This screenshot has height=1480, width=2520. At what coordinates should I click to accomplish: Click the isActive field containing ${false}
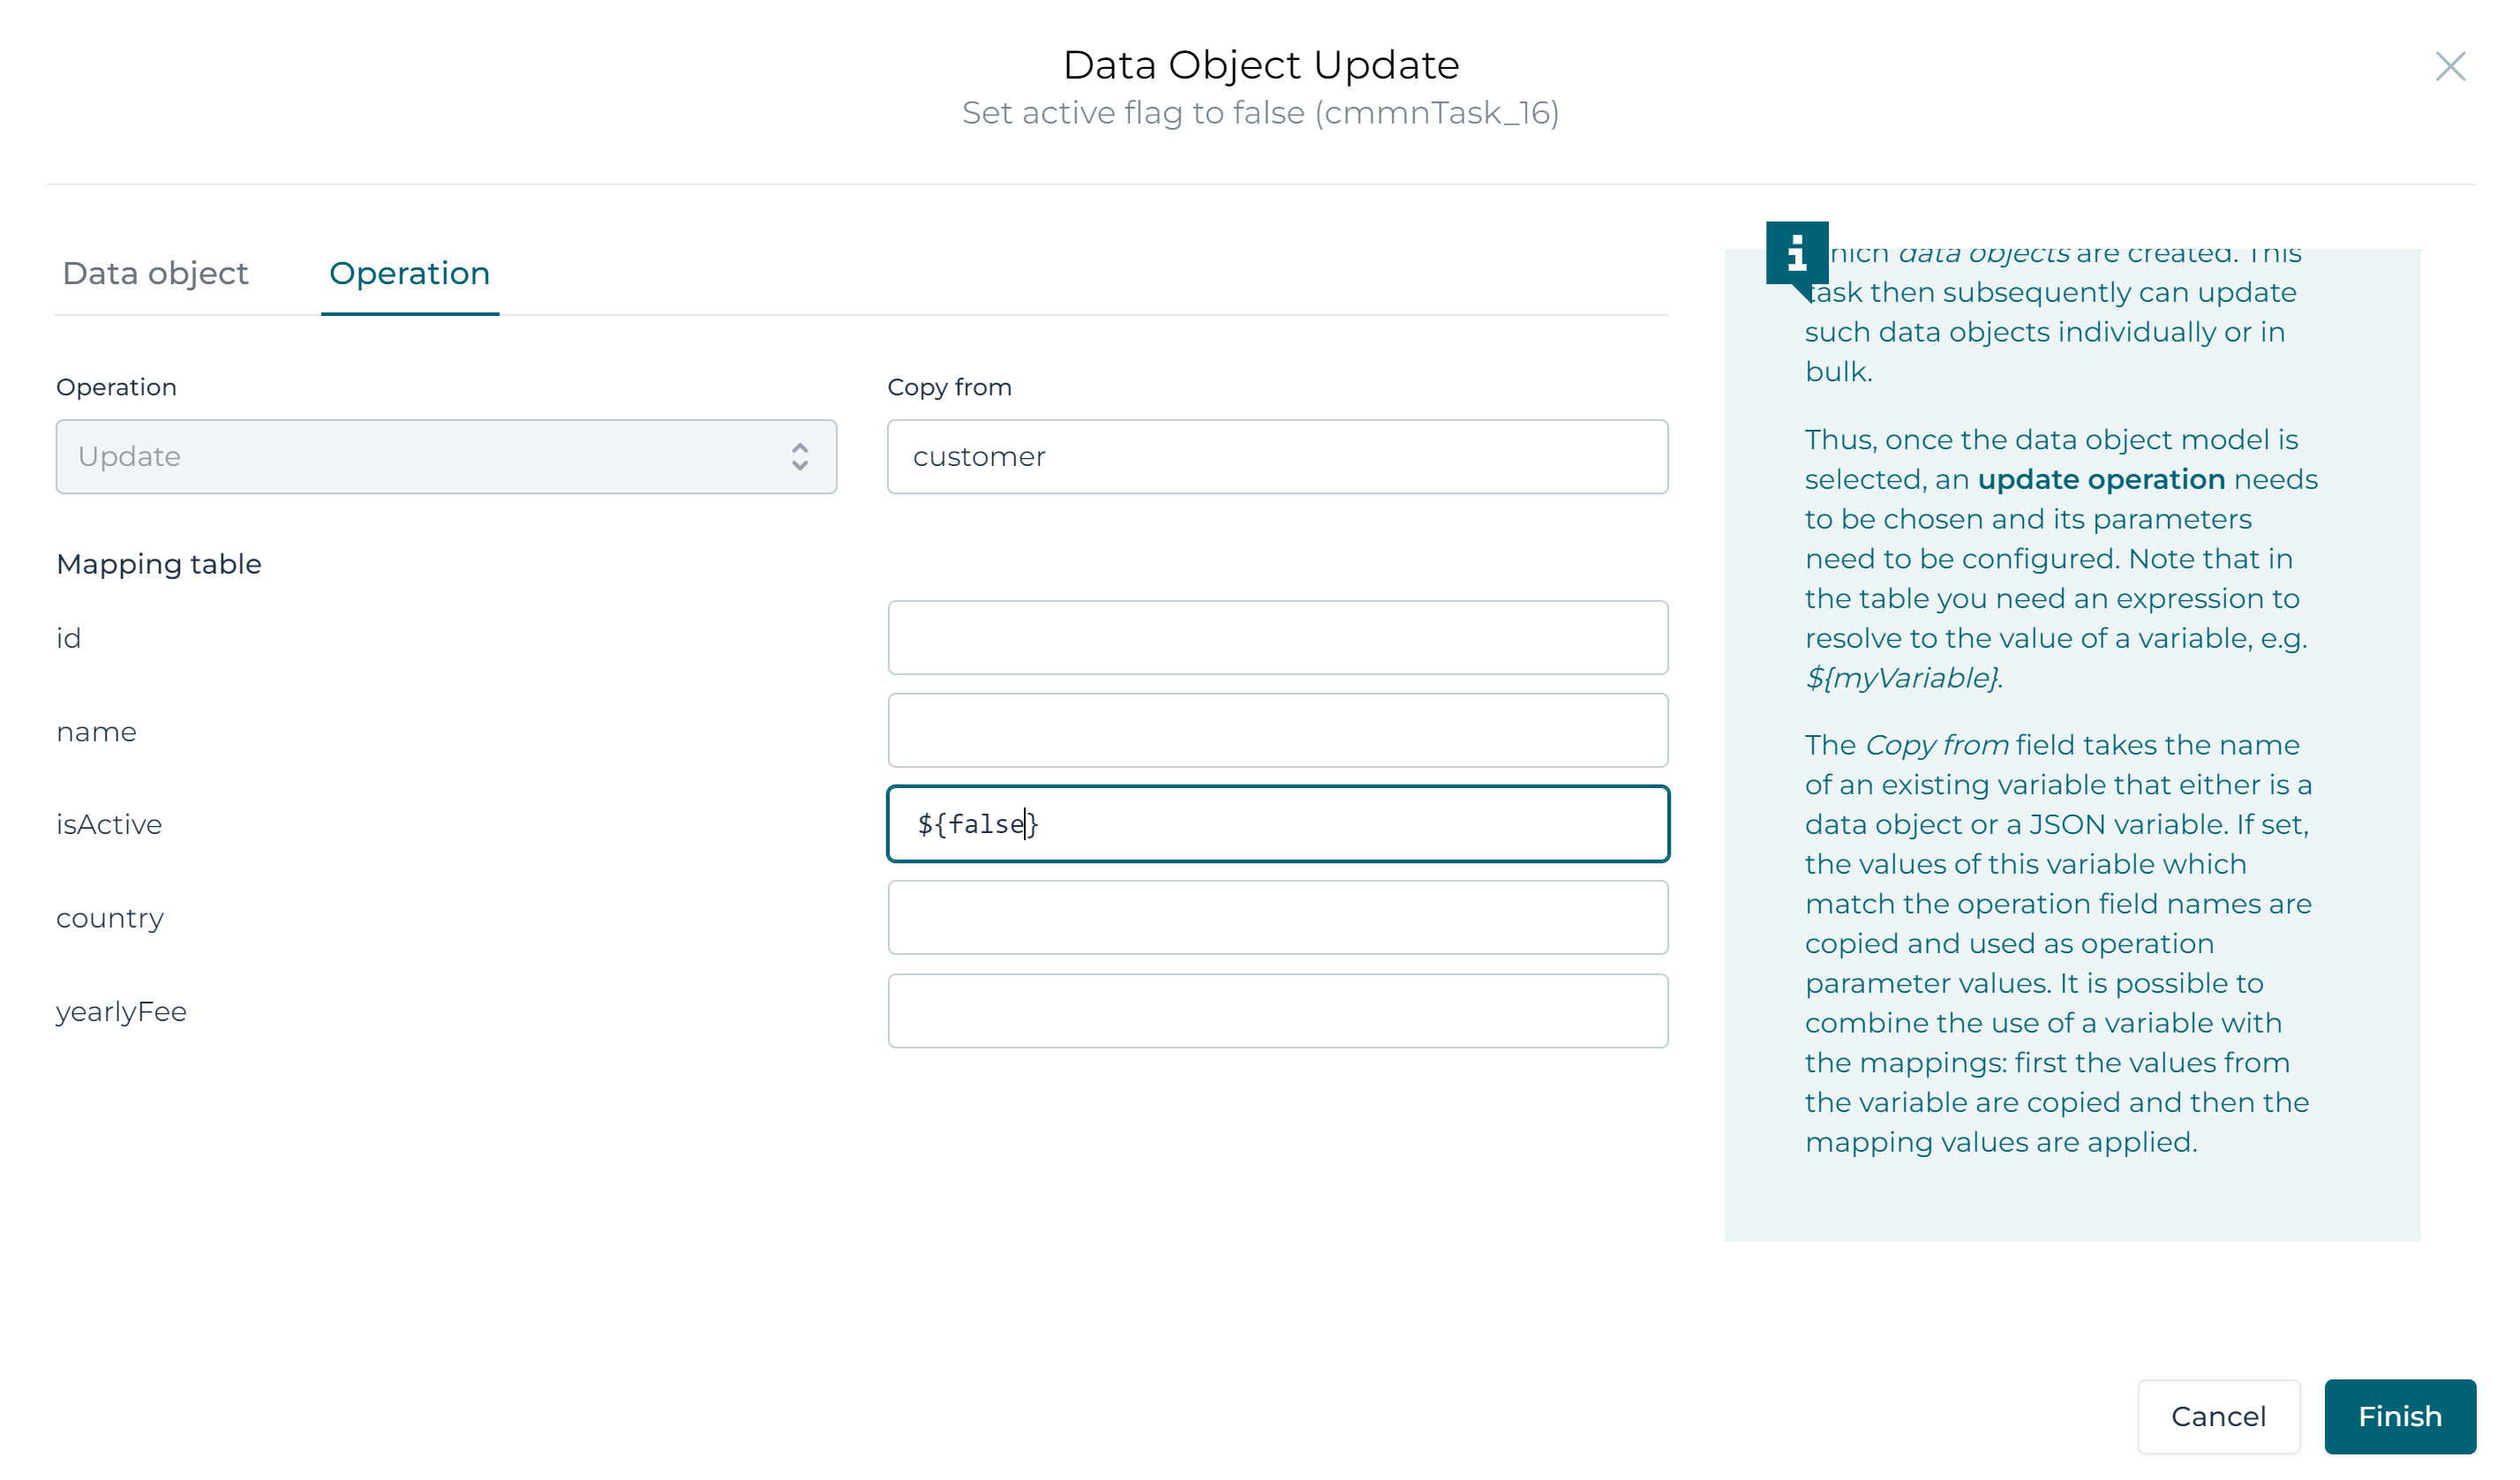tap(1277, 823)
